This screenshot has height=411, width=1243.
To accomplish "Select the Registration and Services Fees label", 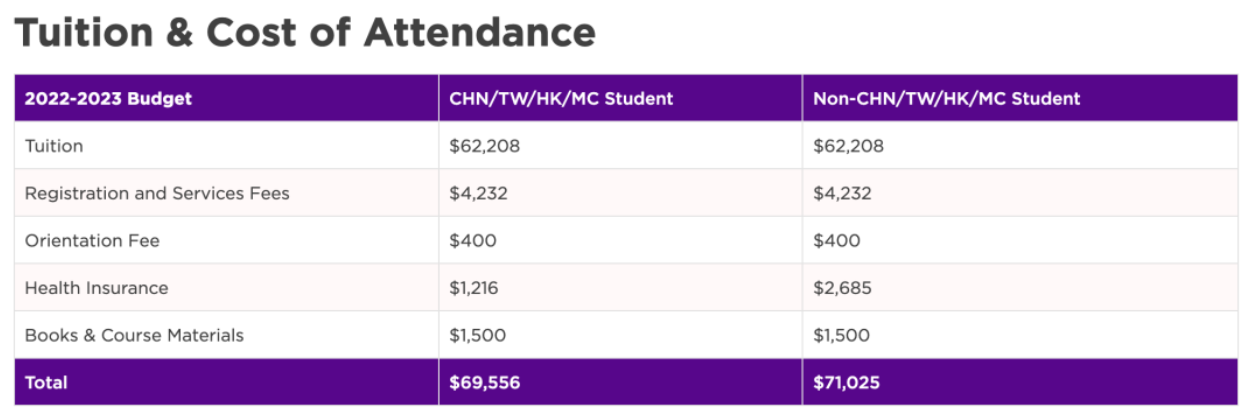I will pos(157,193).
